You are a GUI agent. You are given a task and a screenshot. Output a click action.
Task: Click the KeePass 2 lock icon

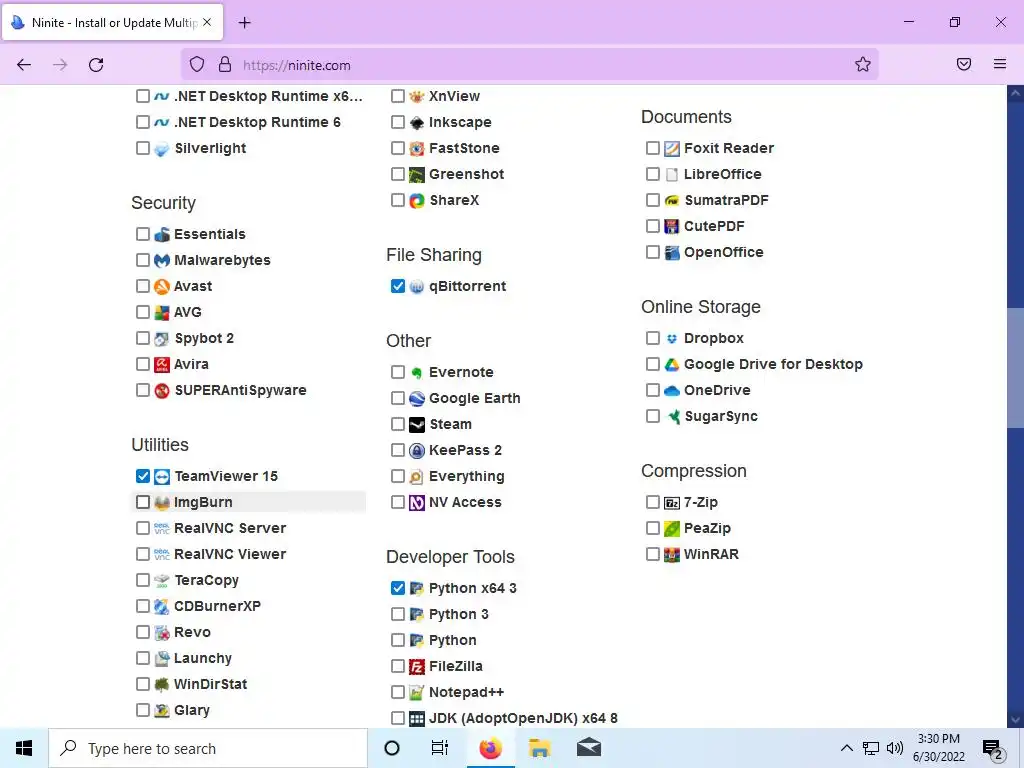[417, 451]
